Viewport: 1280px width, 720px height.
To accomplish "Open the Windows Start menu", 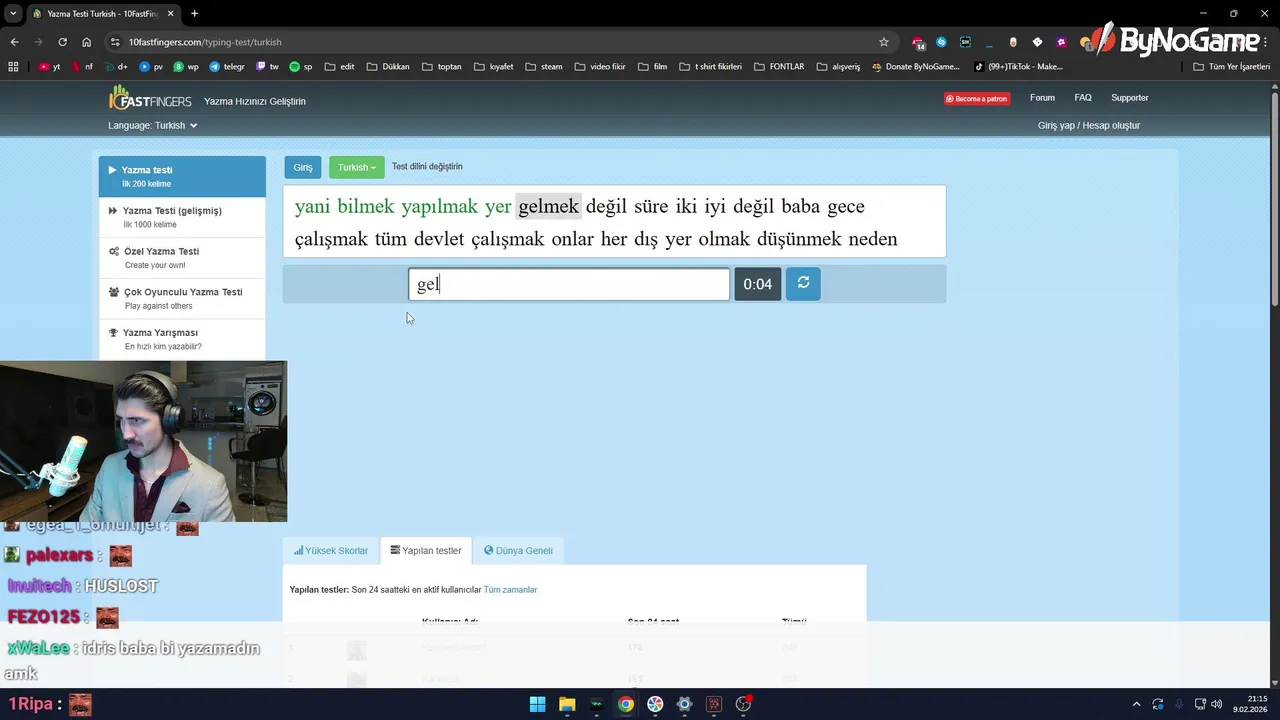I will [x=537, y=704].
